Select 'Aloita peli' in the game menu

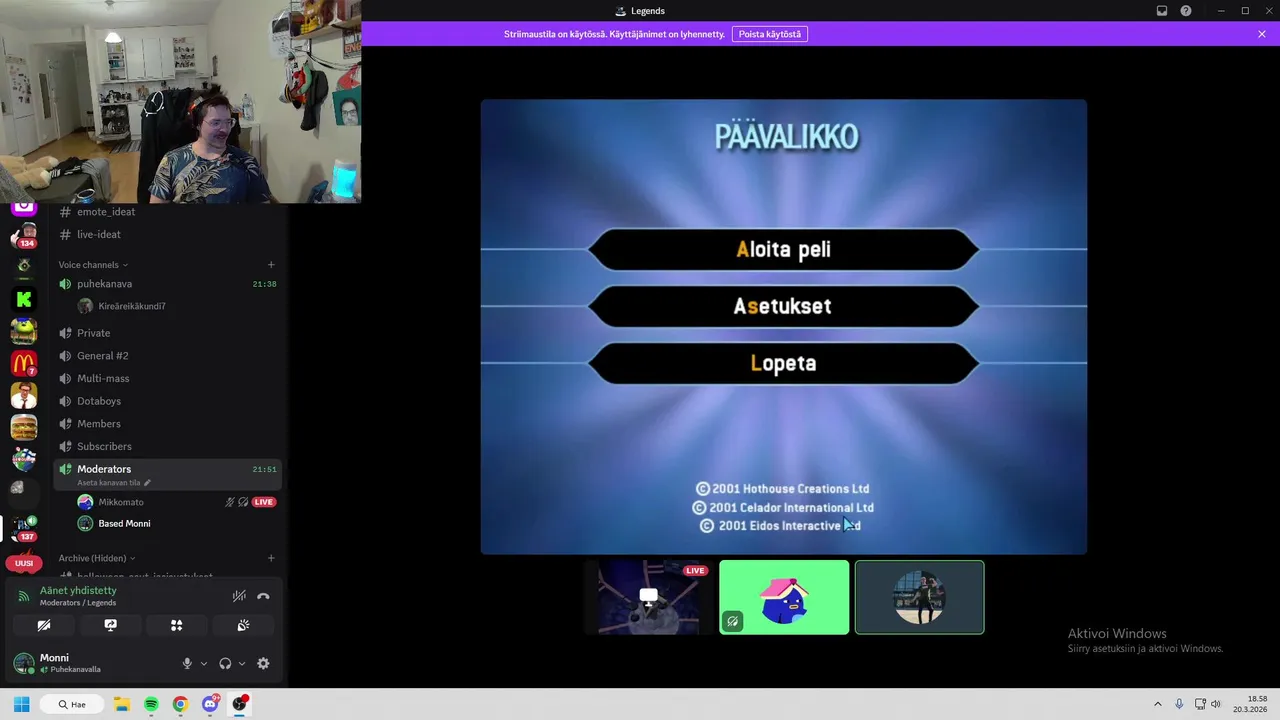[x=783, y=249]
